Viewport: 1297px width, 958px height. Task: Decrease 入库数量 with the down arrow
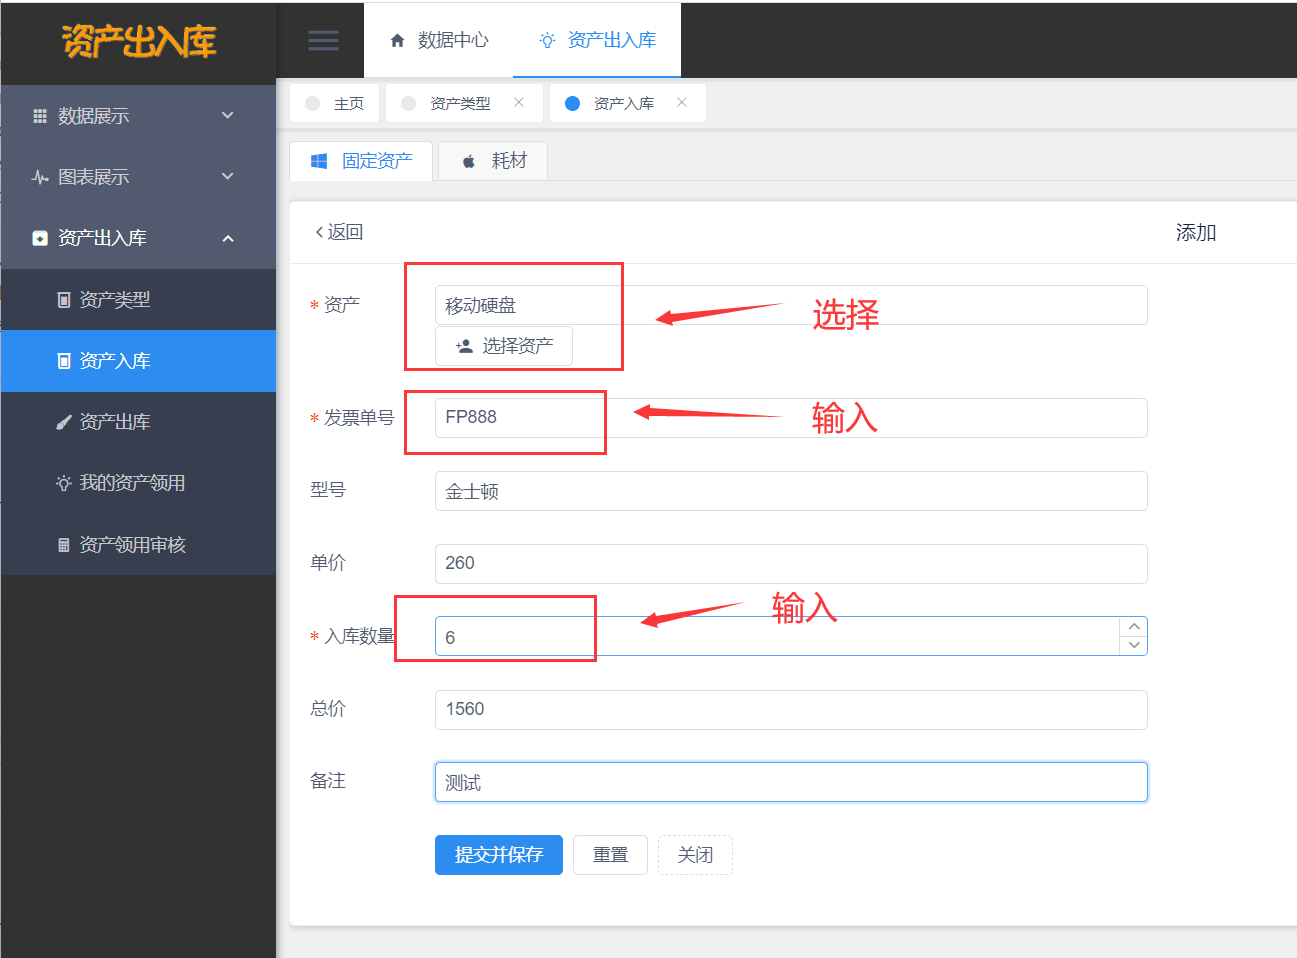pyautogui.click(x=1134, y=646)
